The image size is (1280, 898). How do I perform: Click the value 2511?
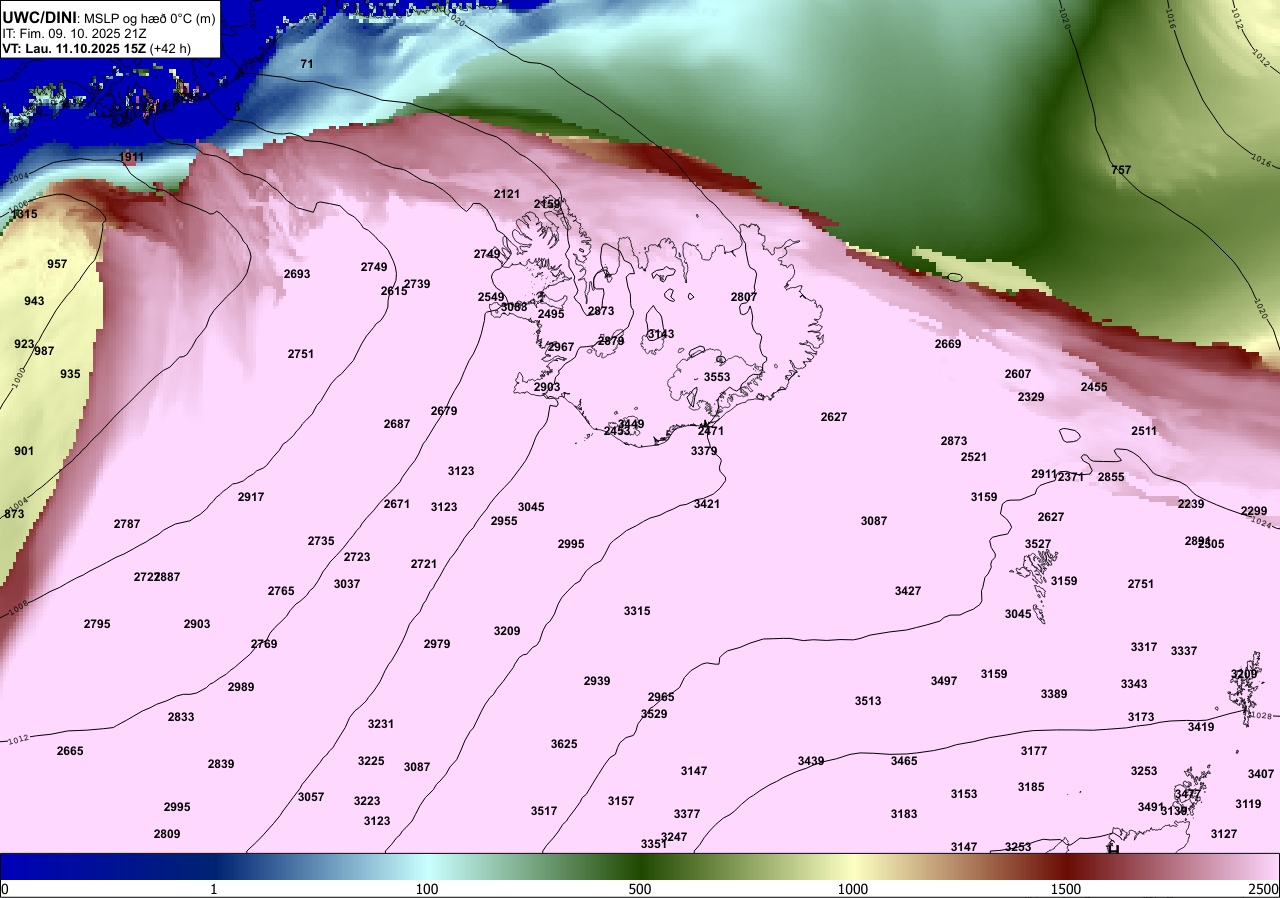[x=1144, y=431]
